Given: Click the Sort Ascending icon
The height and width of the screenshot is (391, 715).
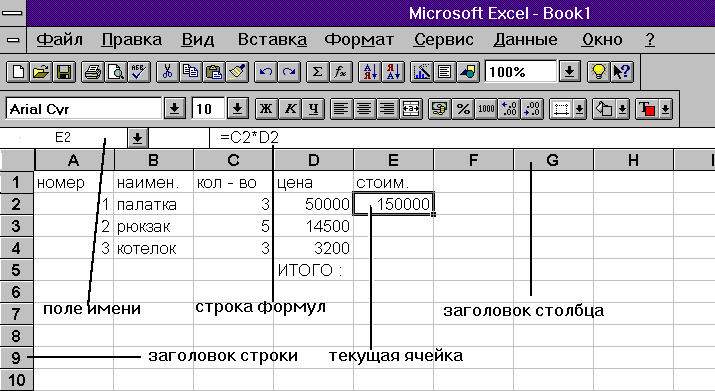Looking at the screenshot, I should point(370,72).
